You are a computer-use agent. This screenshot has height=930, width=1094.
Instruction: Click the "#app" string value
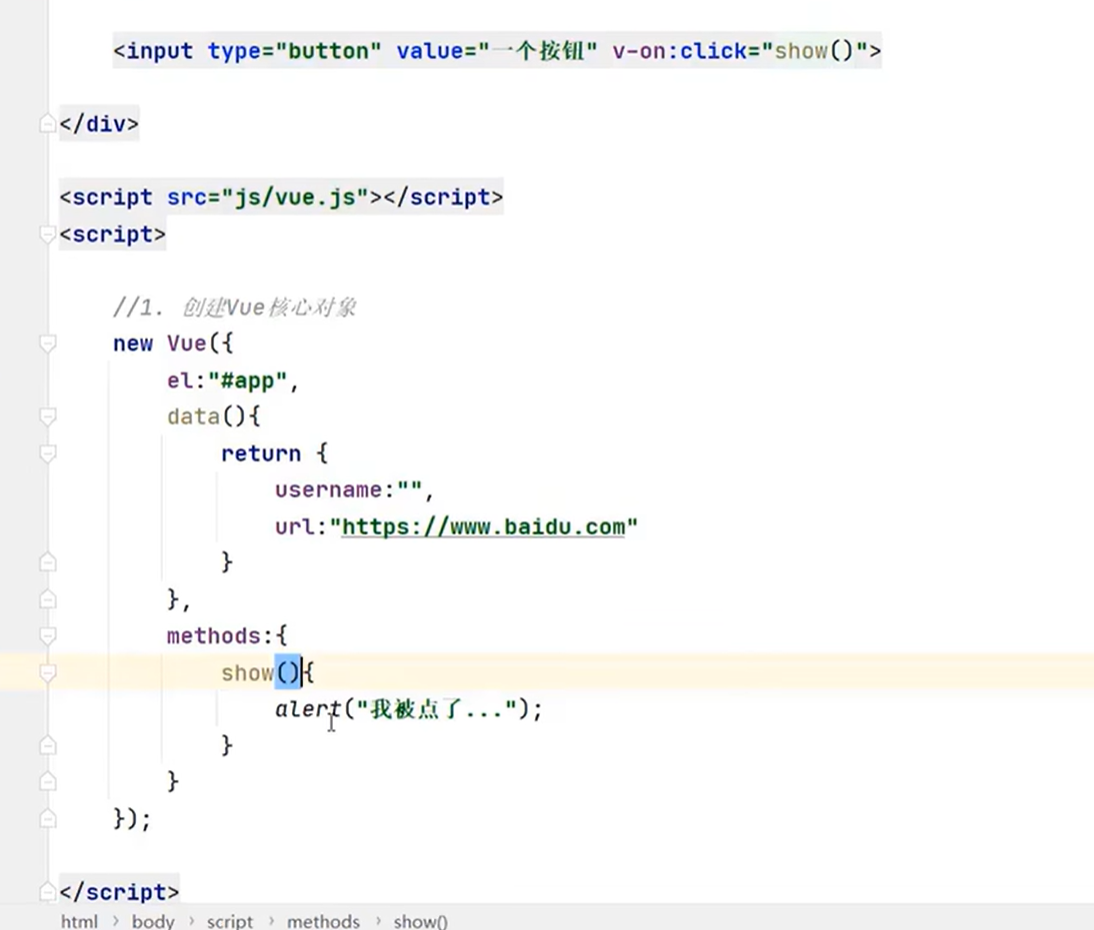point(247,380)
